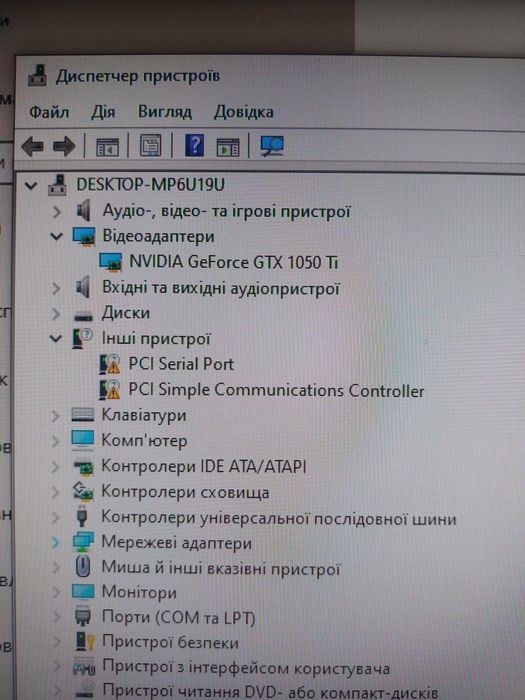Click the DESKTOP-MP6U19U computer icon
This screenshot has height=700, width=525.
click(57, 184)
